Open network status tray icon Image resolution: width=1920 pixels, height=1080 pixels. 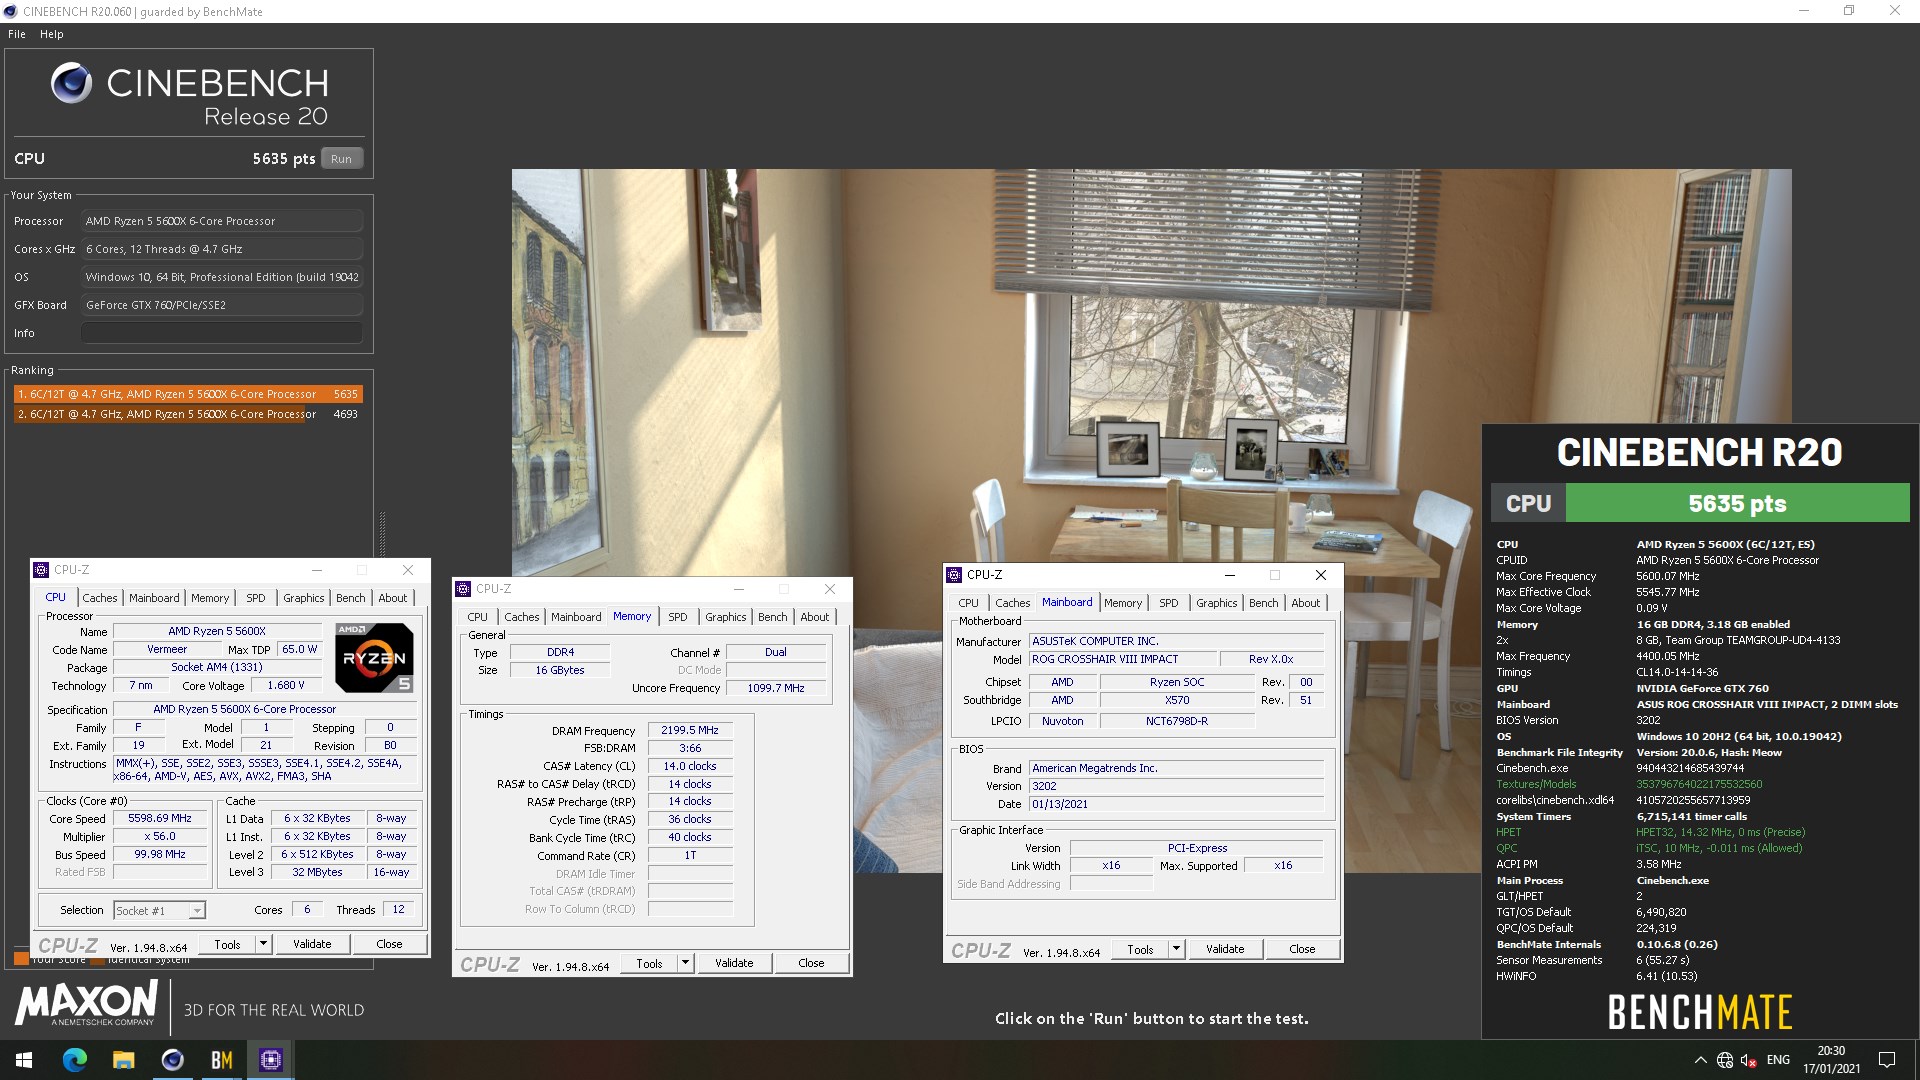pos(1725,1060)
